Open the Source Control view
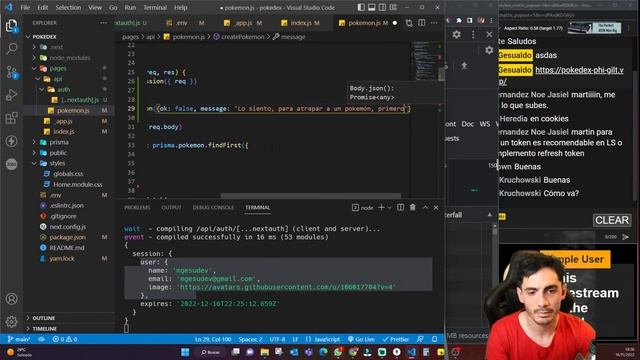640x360 pixels. pos(11,72)
